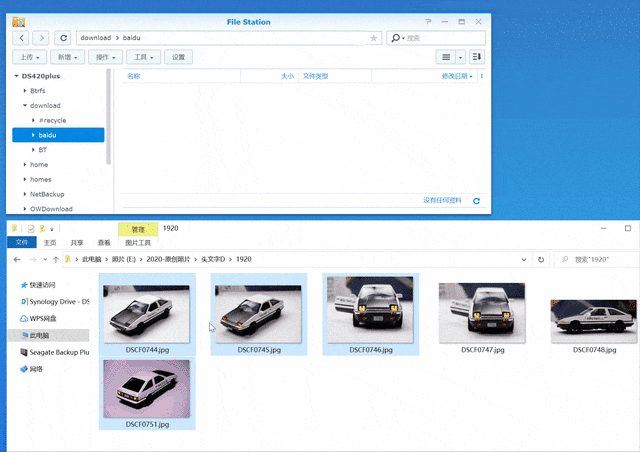Expand the BT folder node

point(33,150)
